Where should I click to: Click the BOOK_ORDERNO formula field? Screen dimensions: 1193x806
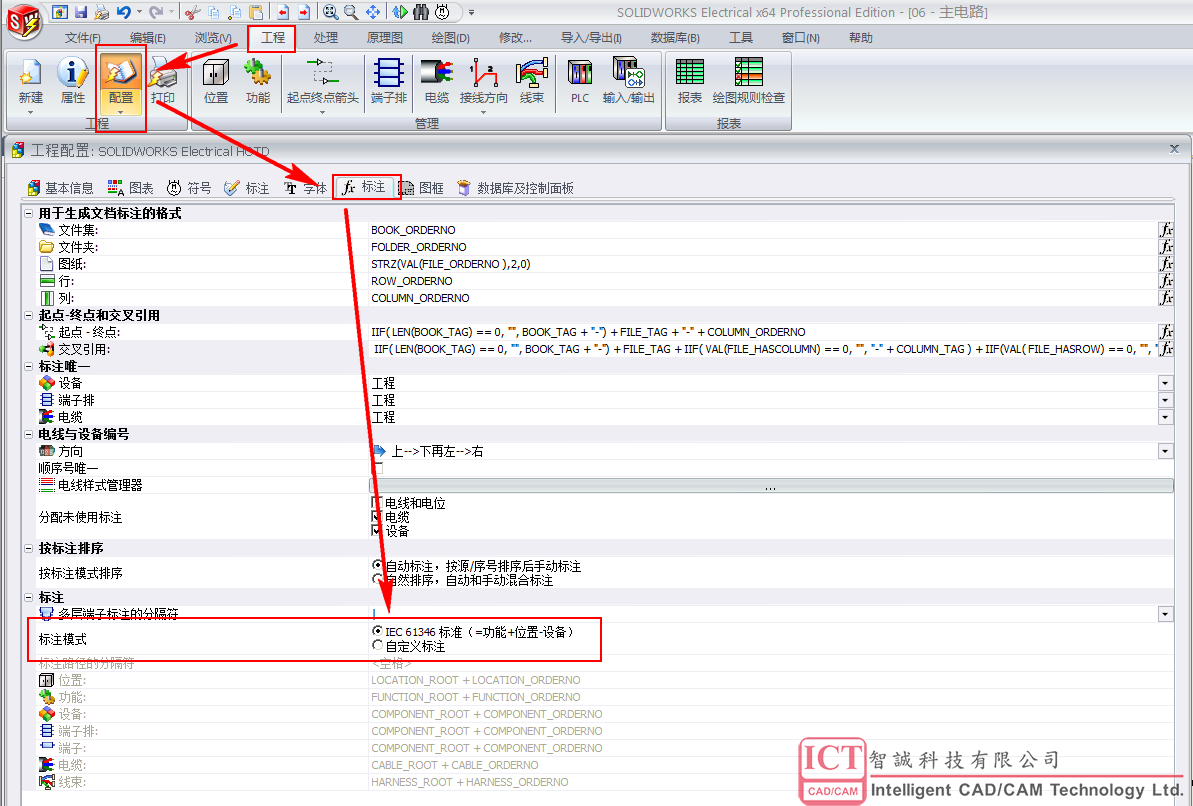[763, 230]
